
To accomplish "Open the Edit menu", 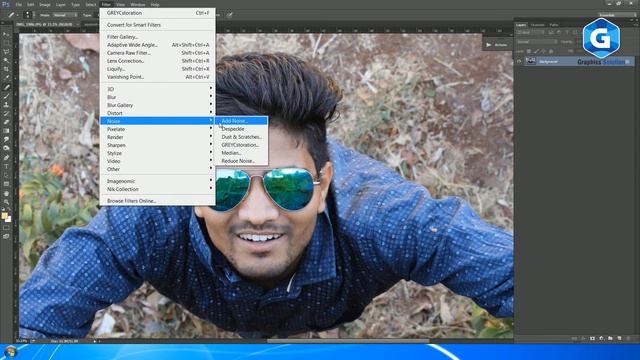I will tap(31, 4).
